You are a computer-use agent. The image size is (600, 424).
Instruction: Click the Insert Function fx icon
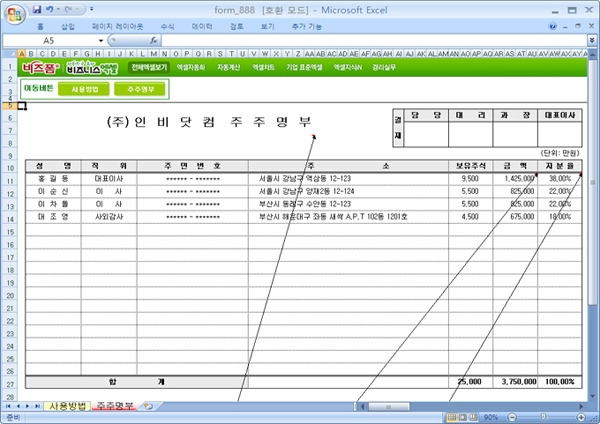click(153, 41)
